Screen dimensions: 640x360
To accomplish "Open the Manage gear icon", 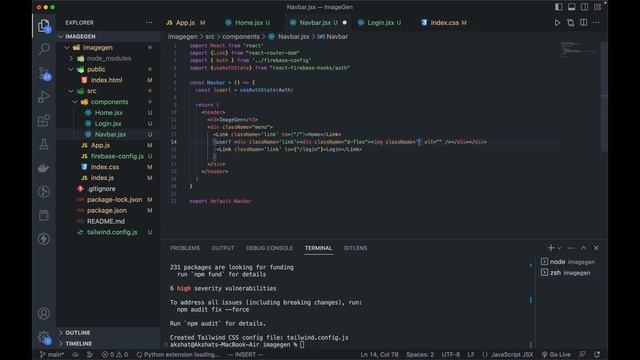I will coord(44,337).
